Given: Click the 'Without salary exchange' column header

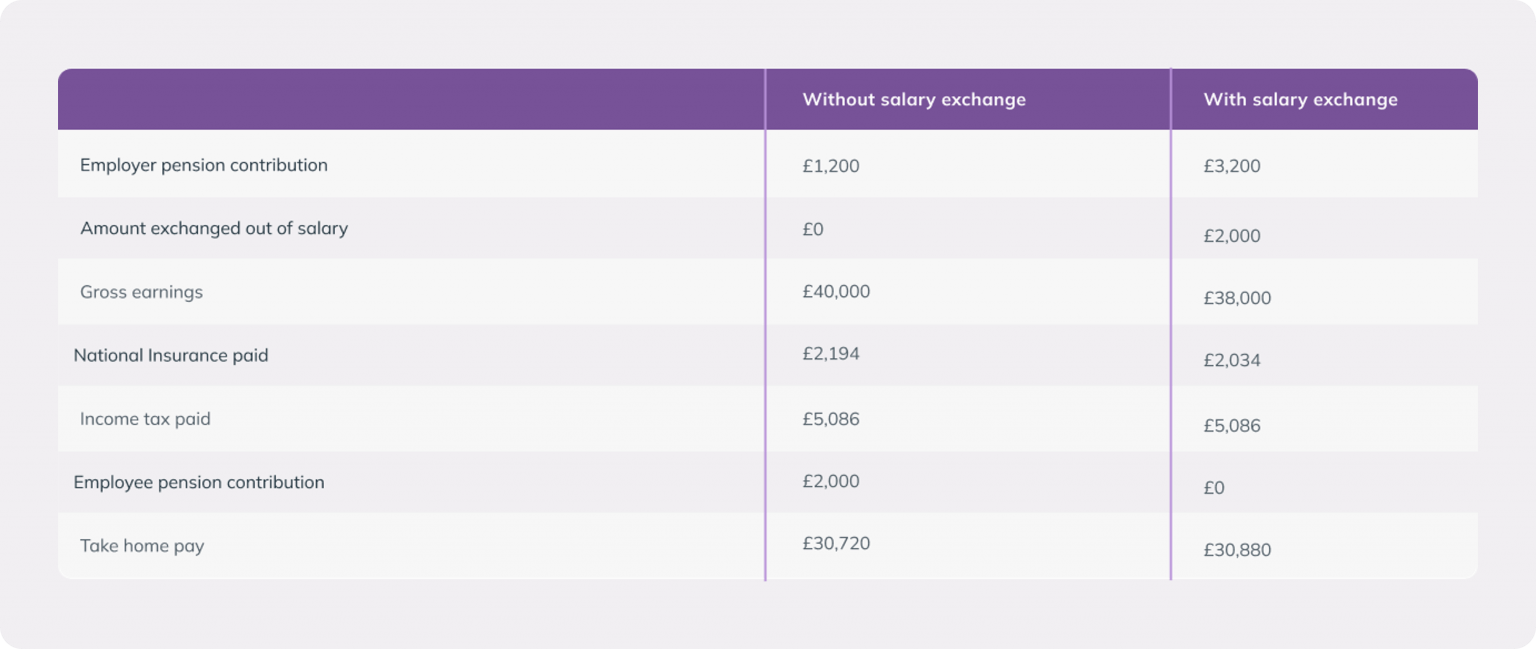Looking at the screenshot, I should (913, 99).
